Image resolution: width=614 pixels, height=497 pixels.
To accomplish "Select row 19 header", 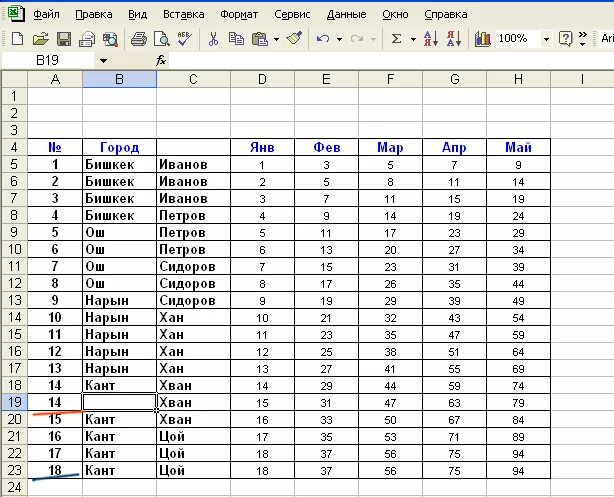I will [14, 402].
